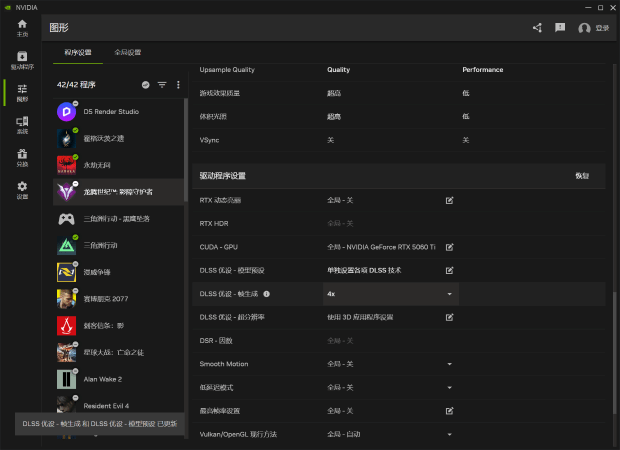Edit the 最高帧率设置 setting
This screenshot has height=450, width=620.
pyautogui.click(x=450, y=411)
